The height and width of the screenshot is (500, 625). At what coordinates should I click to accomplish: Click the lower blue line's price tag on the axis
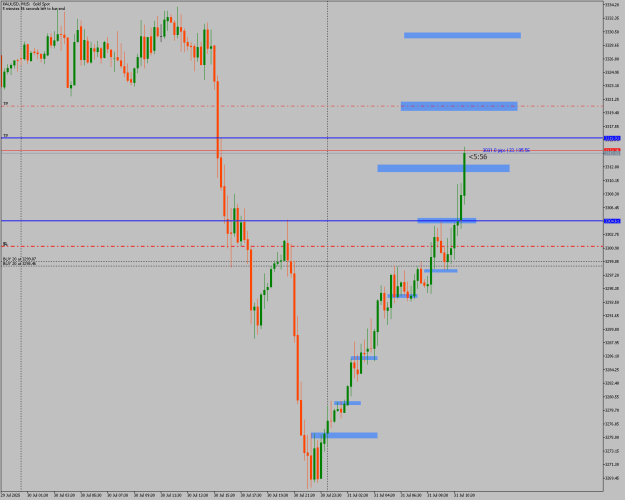[612, 221]
